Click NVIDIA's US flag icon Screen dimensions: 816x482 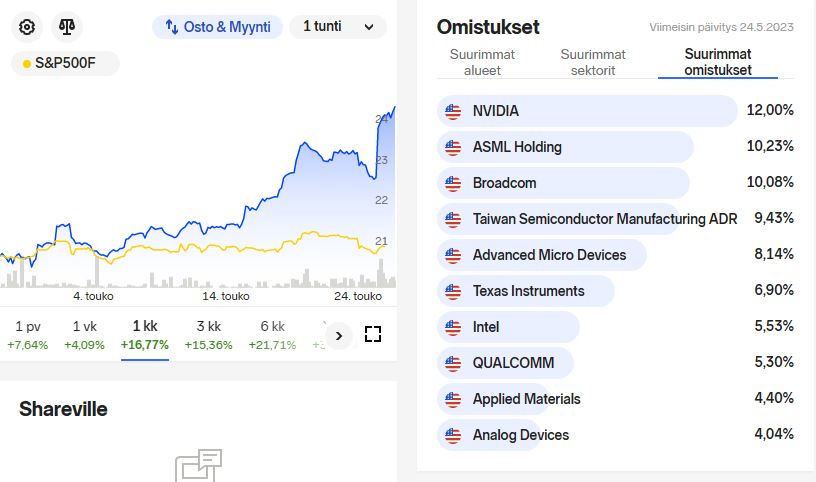tap(453, 111)
